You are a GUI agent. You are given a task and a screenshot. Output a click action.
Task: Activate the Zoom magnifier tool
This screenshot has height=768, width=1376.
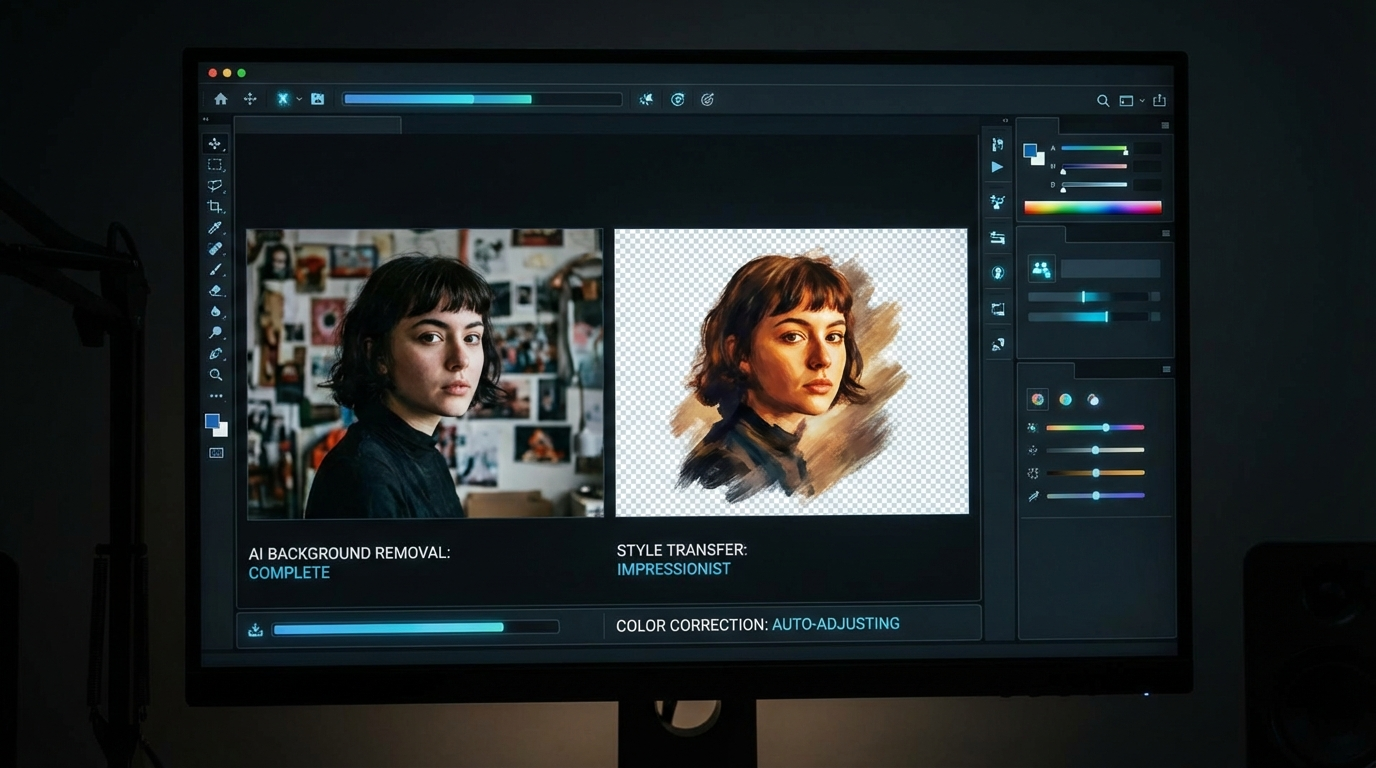(x=215, y=375)
